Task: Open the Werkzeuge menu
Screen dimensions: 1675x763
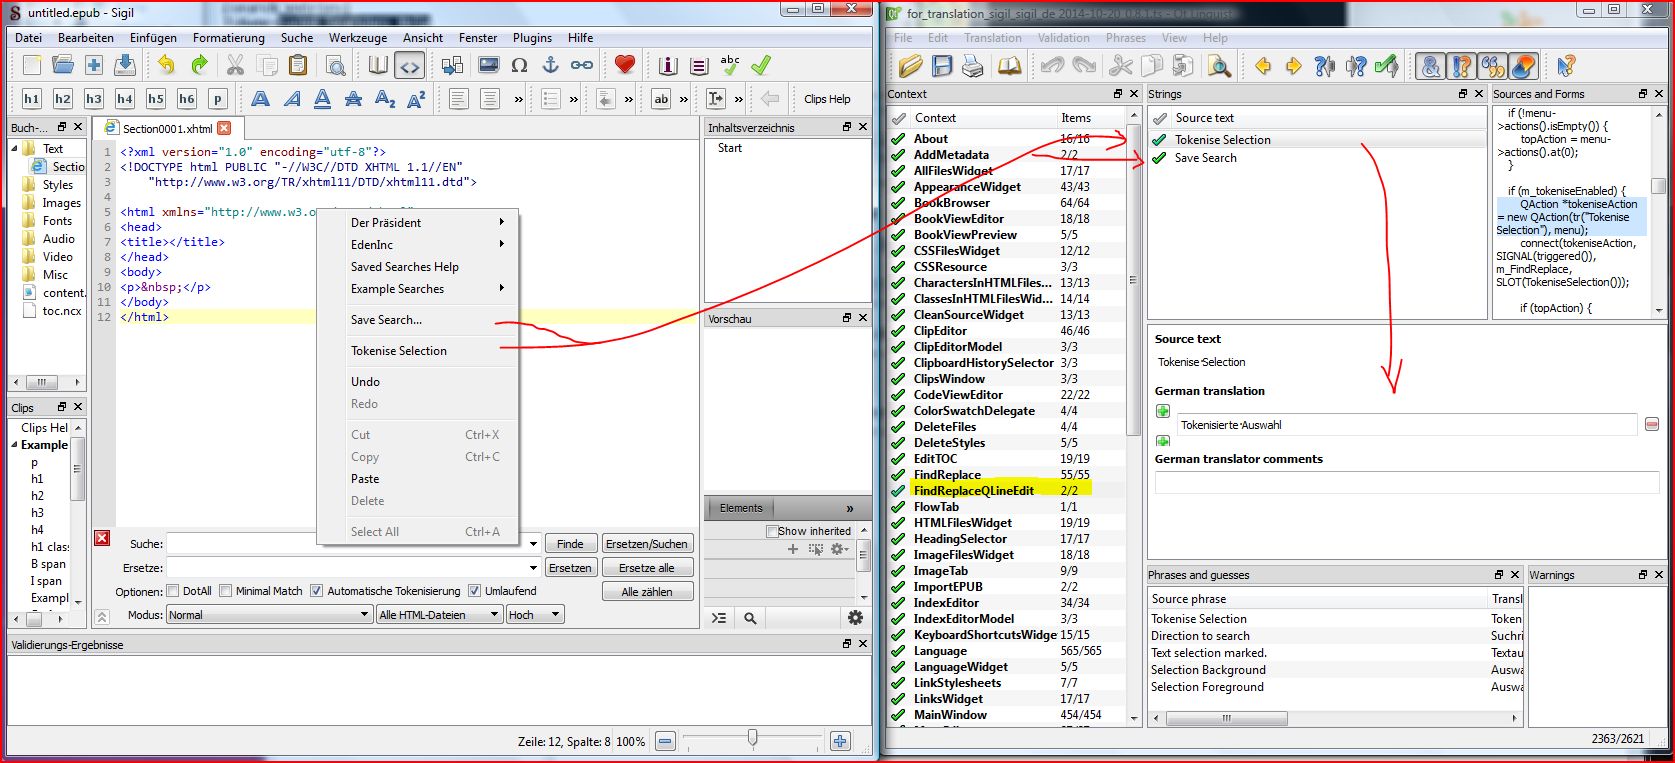Action: [x=357, y=38]
